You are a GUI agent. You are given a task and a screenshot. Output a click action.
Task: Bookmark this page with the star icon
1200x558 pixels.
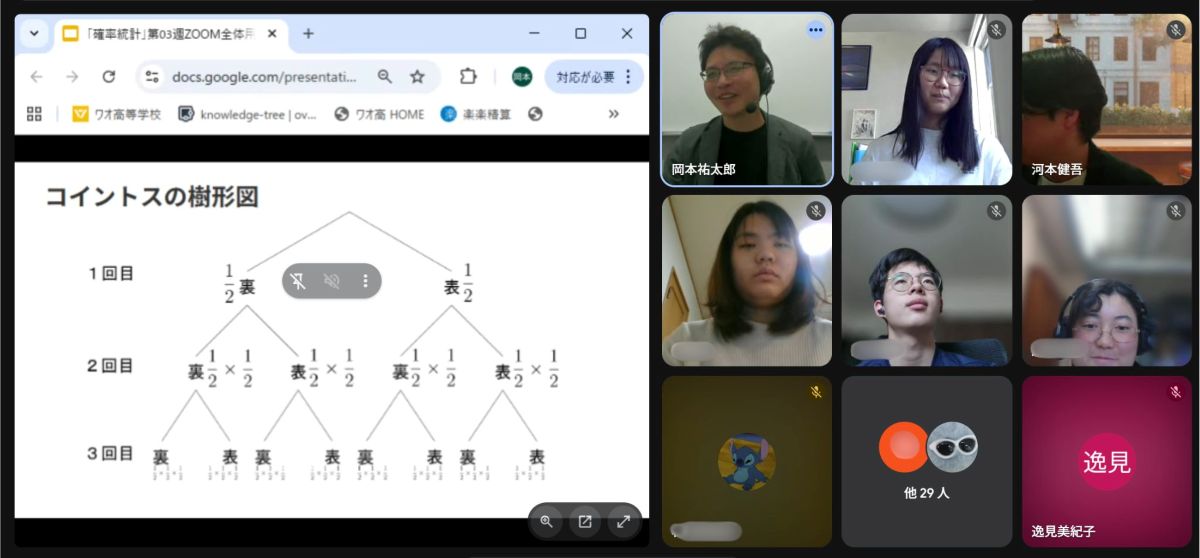(x=417, y=77)
